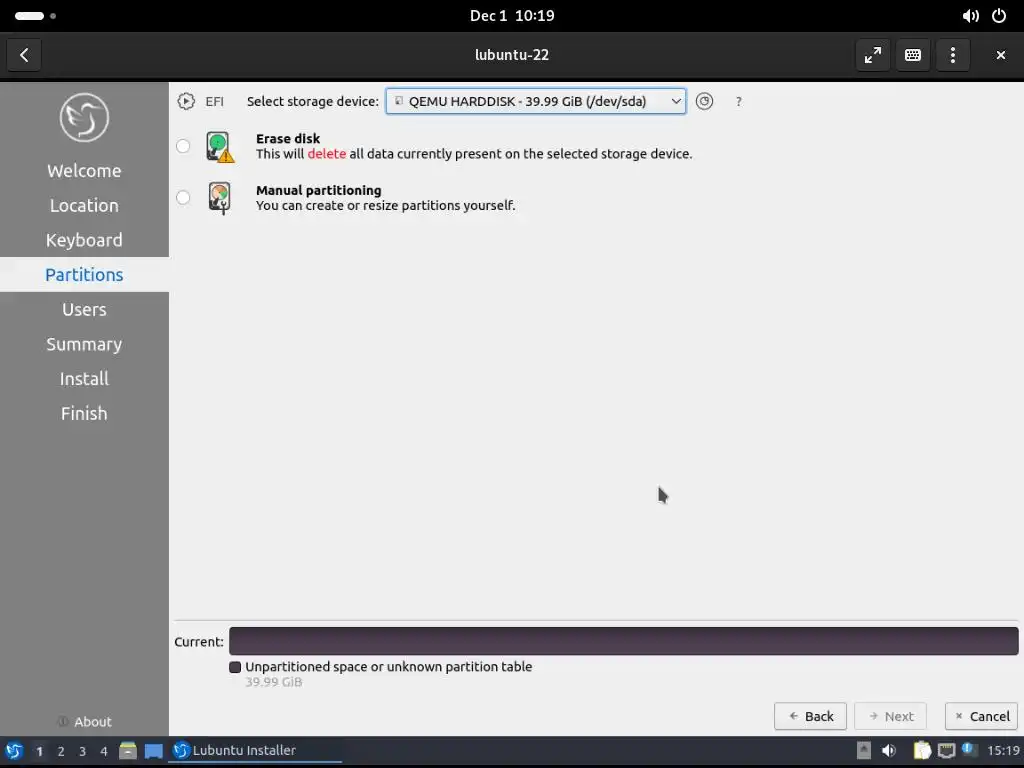Select the Partitions step
The image size is (1024, 768).
[x=84, y=275]
